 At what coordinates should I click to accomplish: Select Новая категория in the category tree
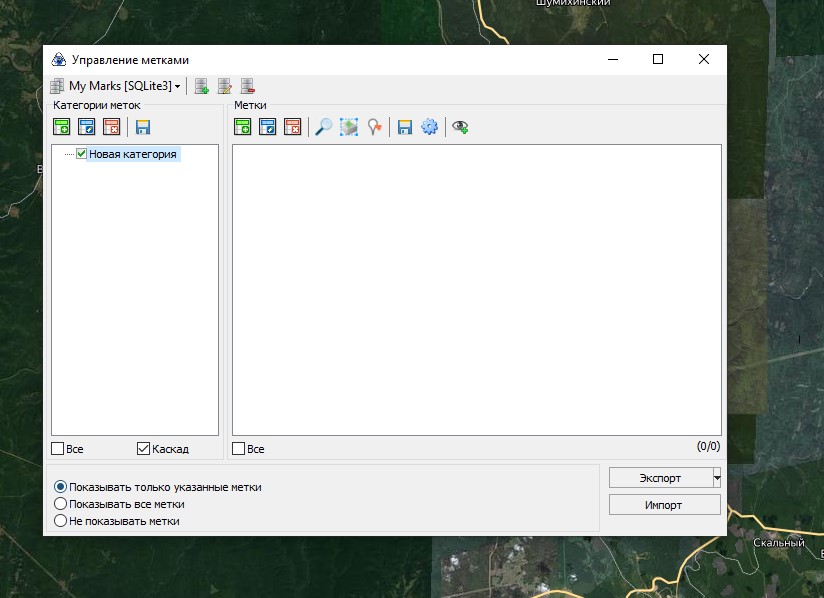[x=132, y=154]
